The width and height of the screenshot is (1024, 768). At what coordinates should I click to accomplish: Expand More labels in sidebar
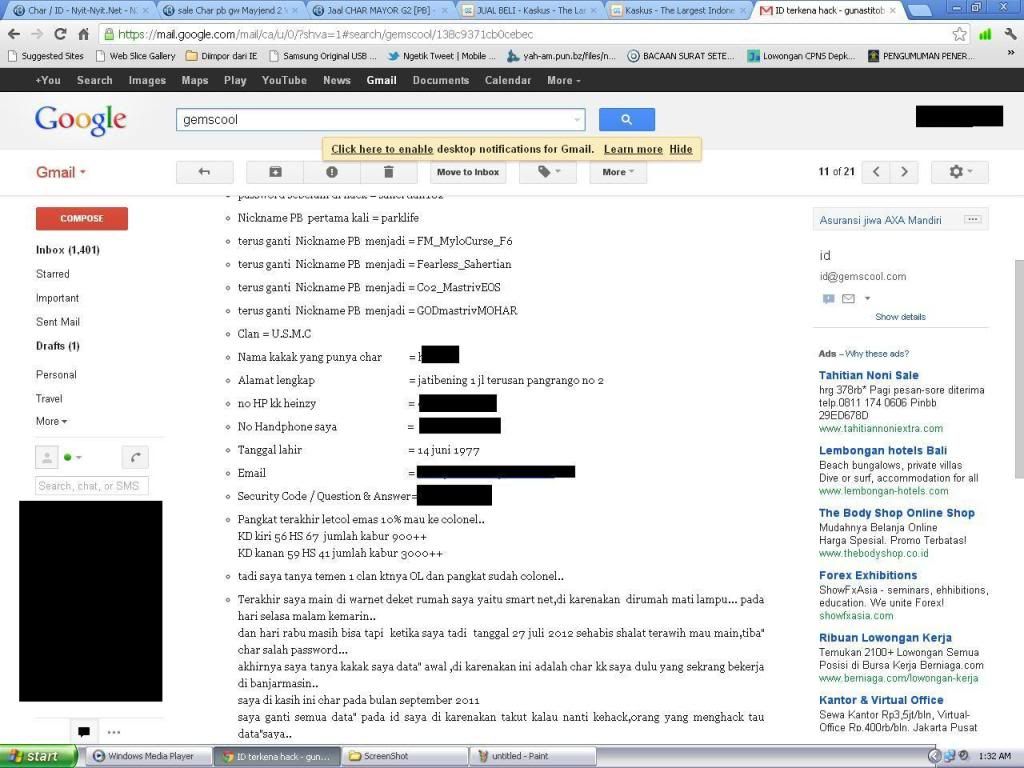click(x=51, y=421)
